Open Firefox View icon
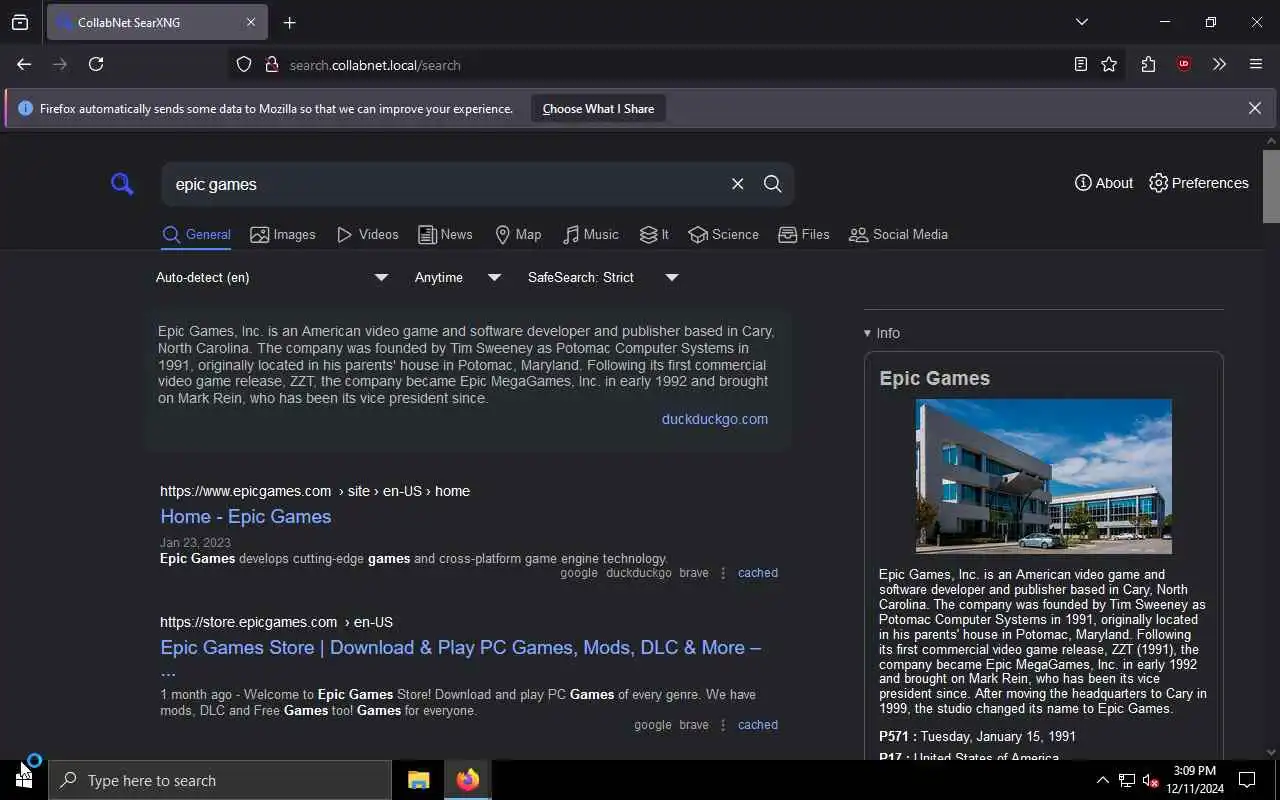 click(20, 22)
